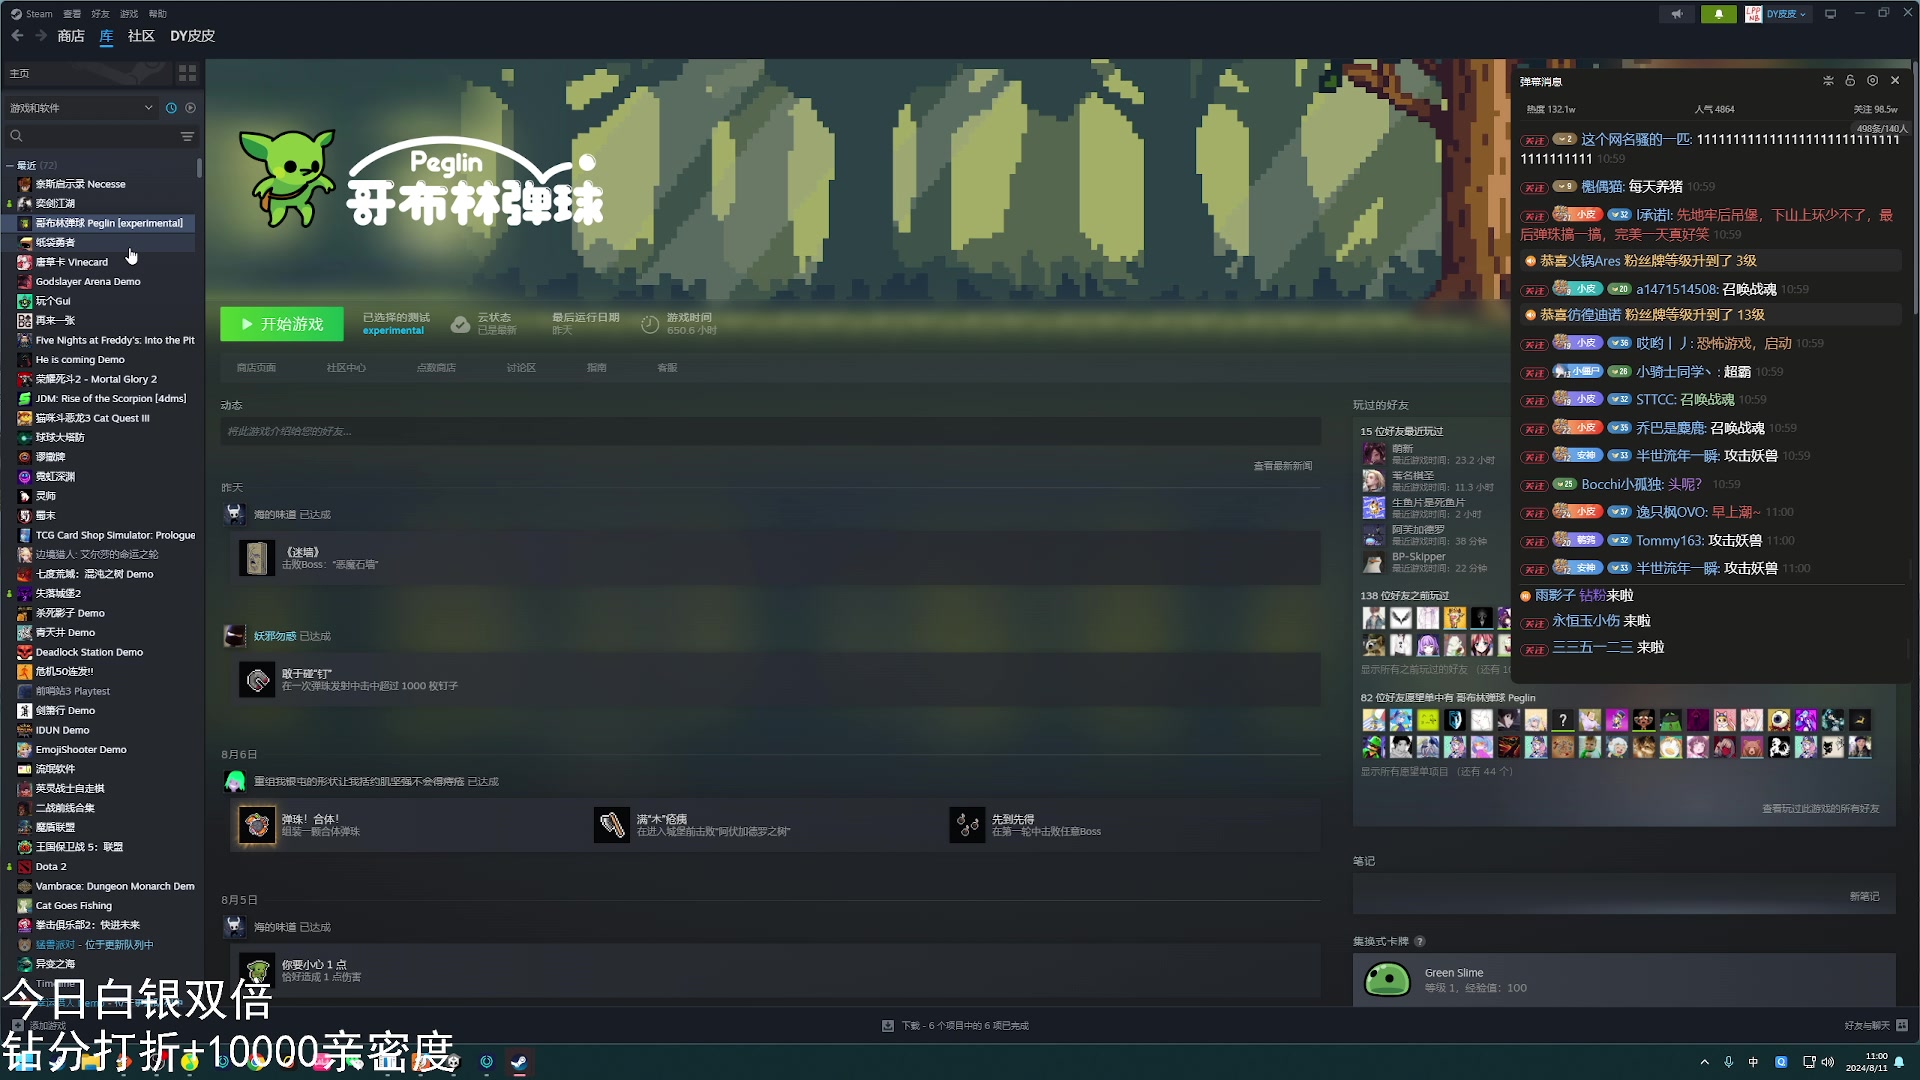This screenshot has width=1920, height=1080.
Task: Open Steam notifications bell
Action: (1718, 14)
